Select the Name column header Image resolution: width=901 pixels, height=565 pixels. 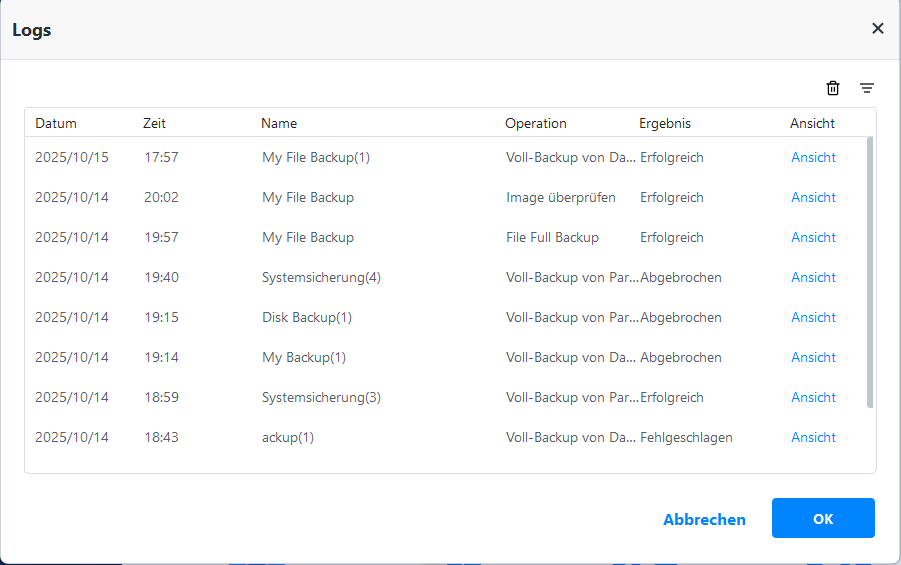point(279,123)
